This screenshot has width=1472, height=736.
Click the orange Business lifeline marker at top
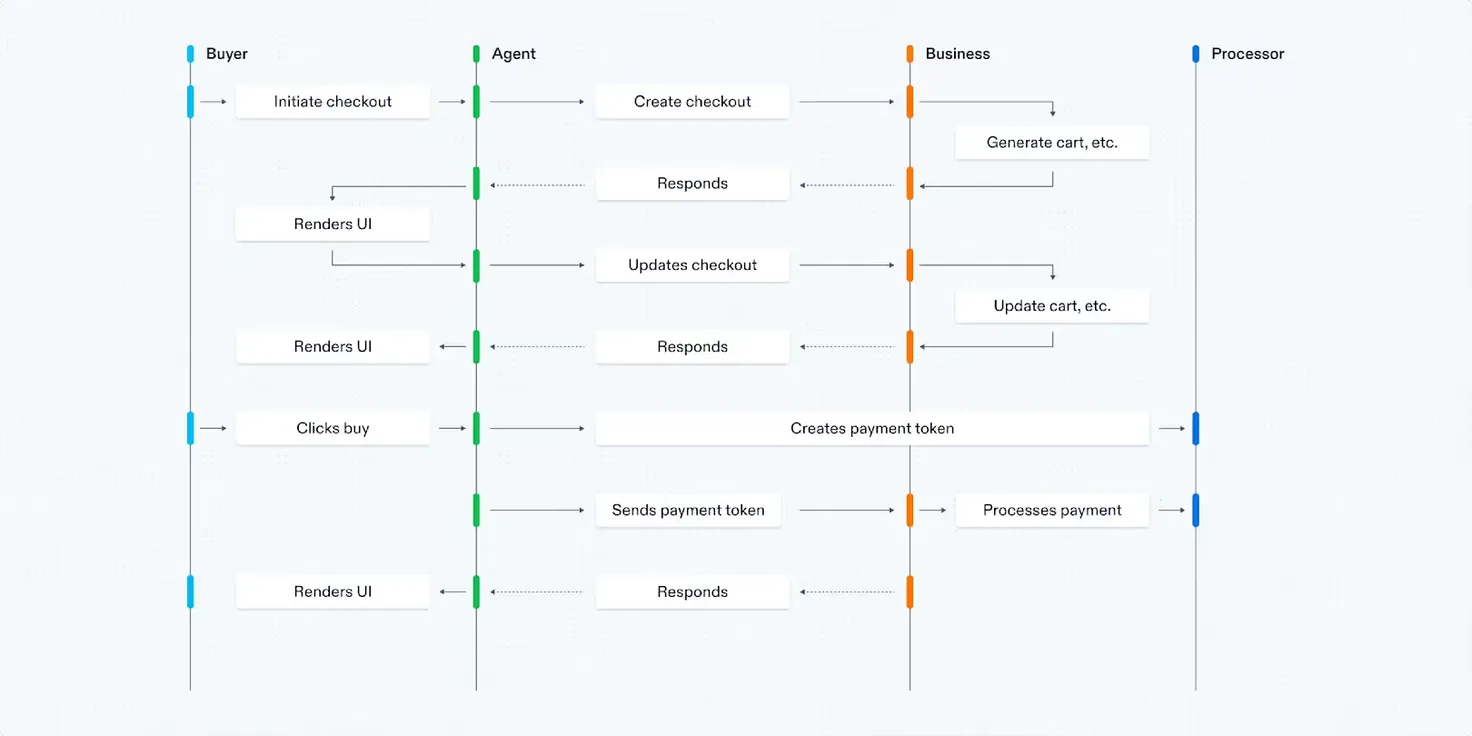[910, 54]
